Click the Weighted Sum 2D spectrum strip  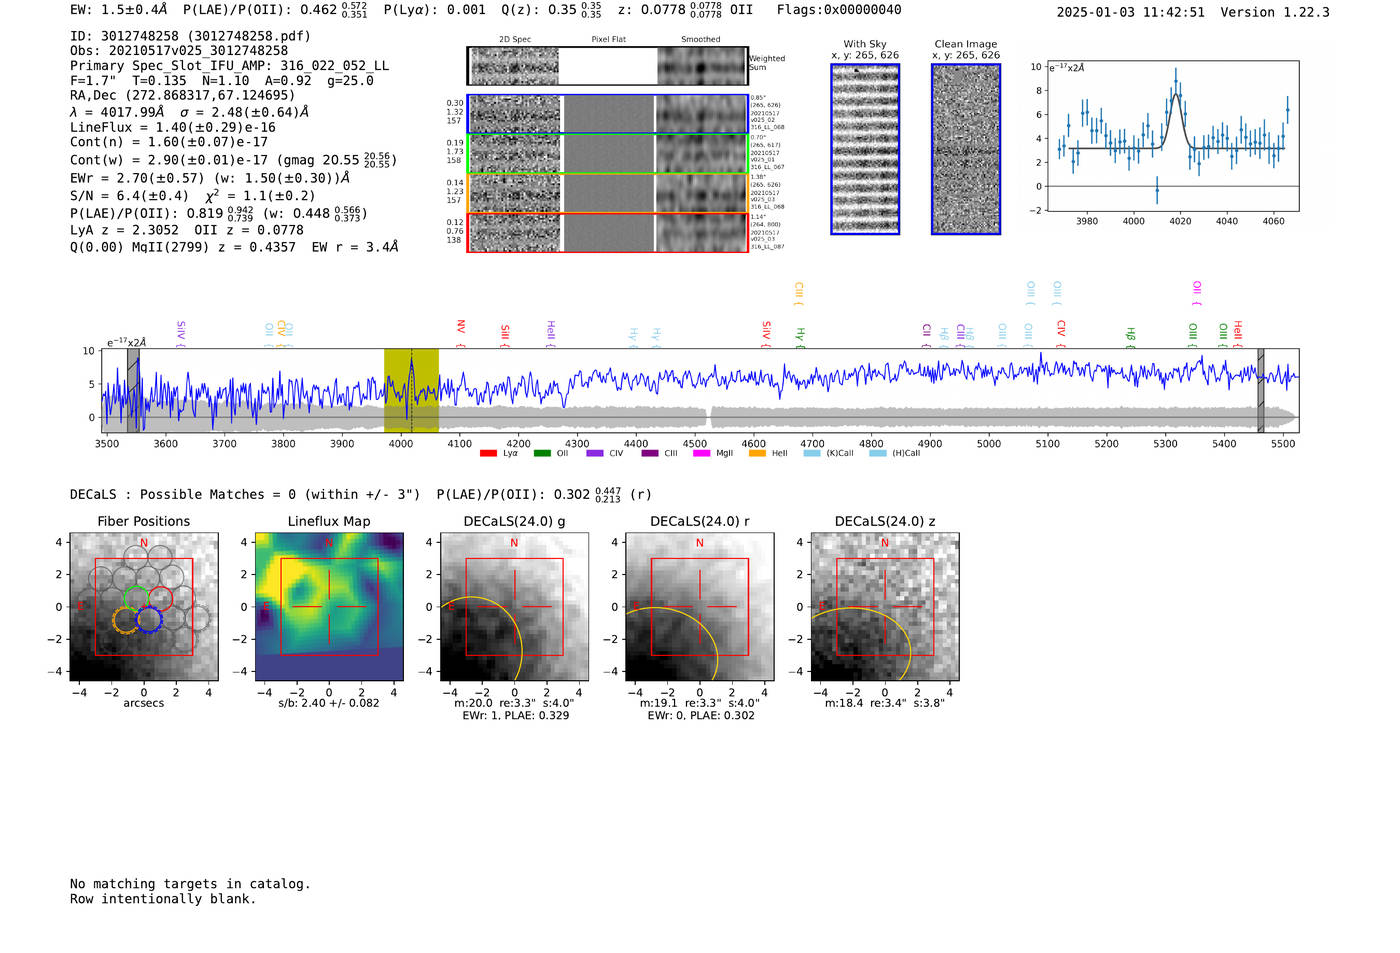point(608,66)
